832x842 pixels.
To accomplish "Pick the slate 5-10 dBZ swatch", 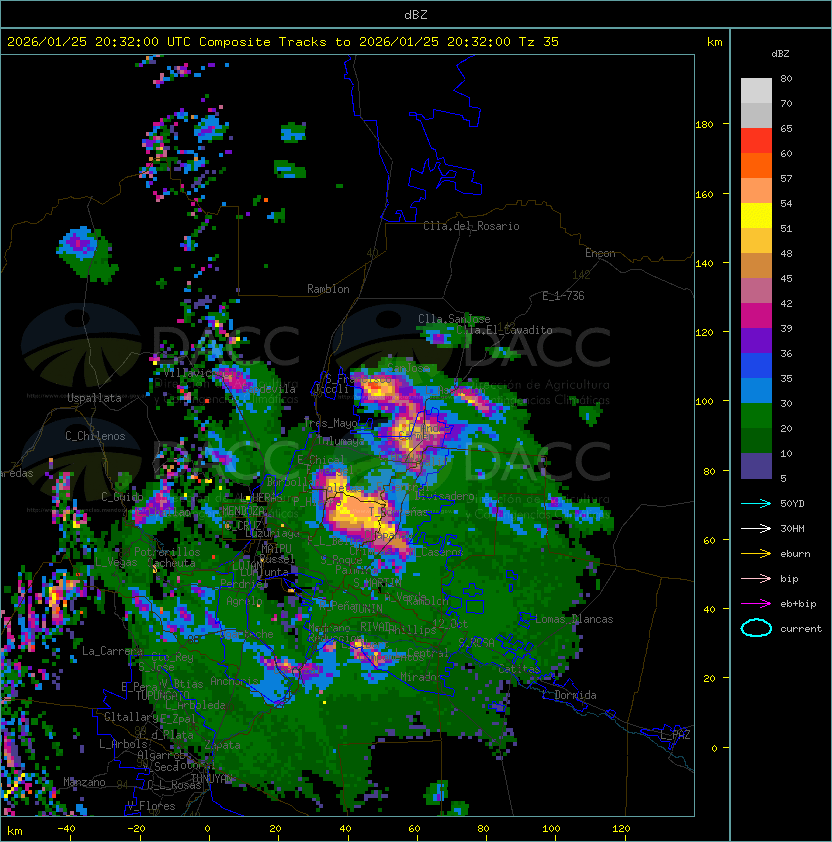I will (756, 466).
